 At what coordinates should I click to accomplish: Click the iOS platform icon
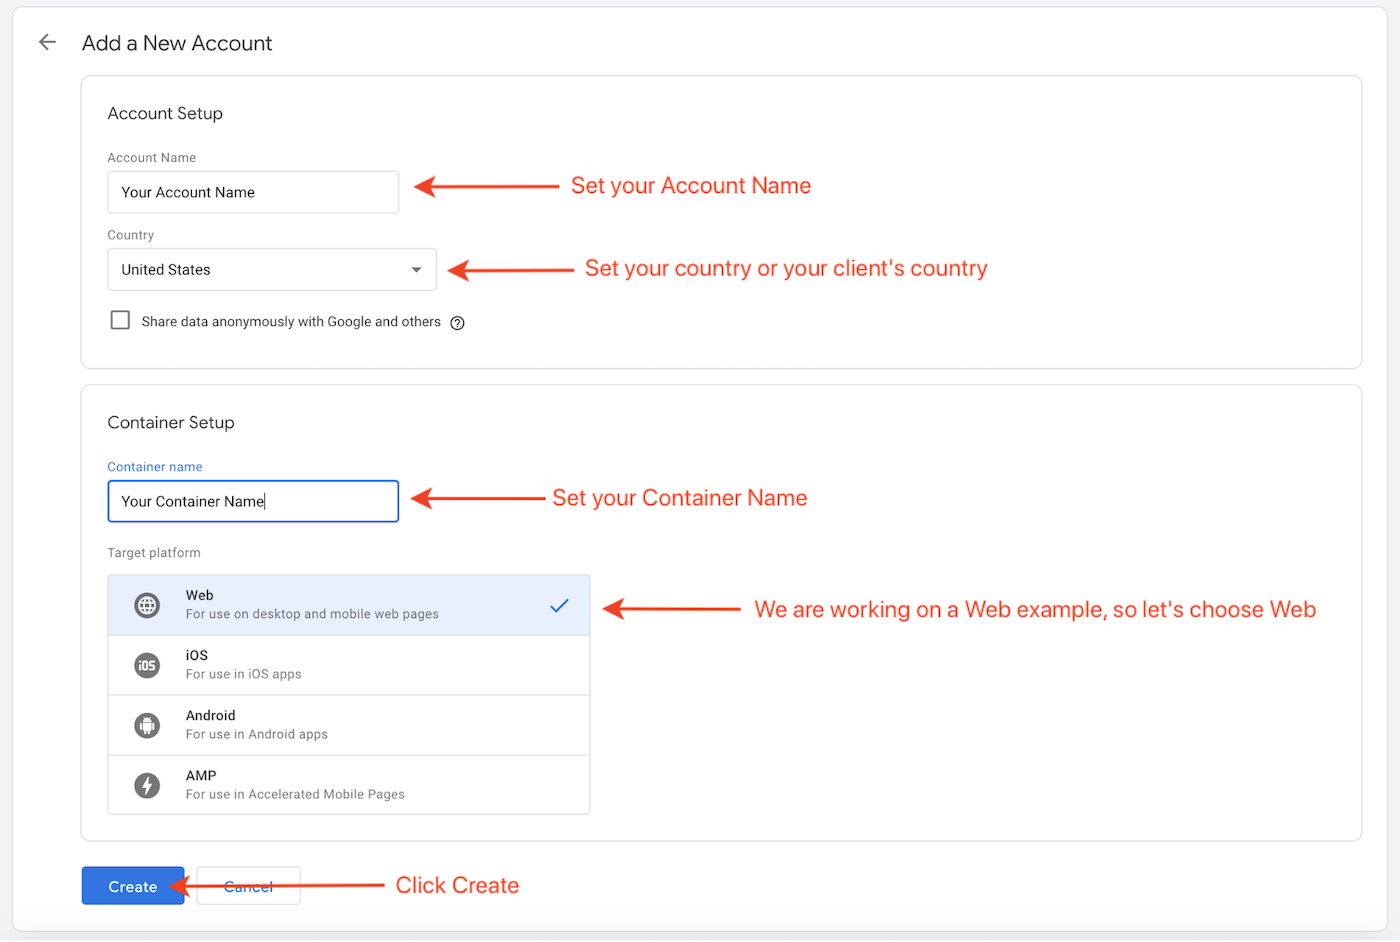pos(147,665)
